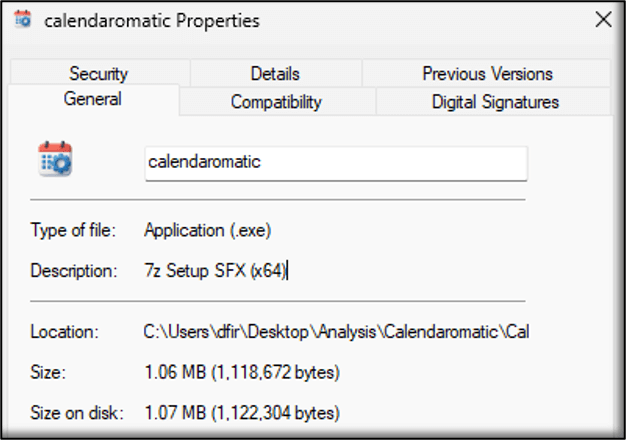Click the calendaromatic file name field
The height and width of the screenshot is (441, 627).
[x=336, y=163]
